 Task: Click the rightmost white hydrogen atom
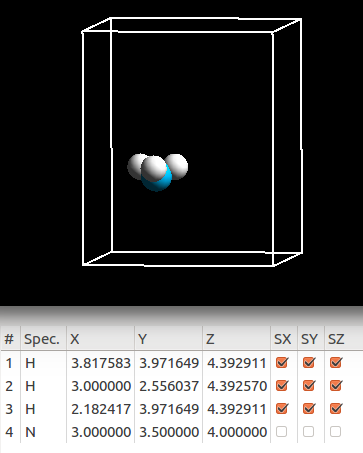click(x=178, y=166)
